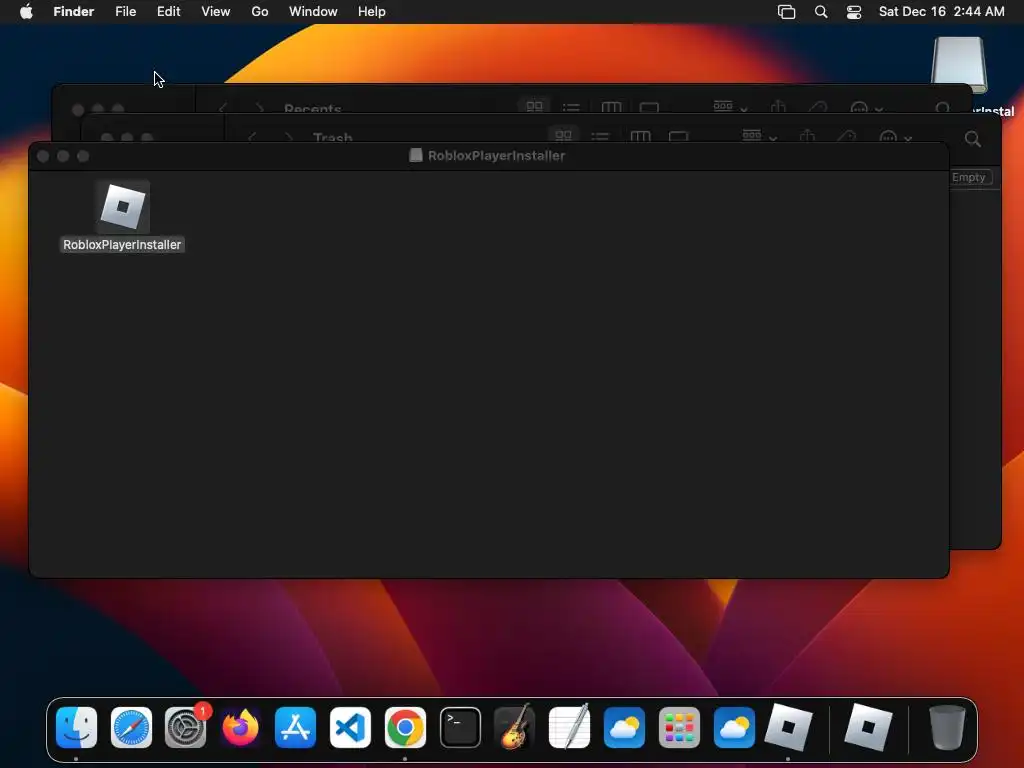This screenshot has width=1024, height=768.
Task: Launch GarageBand from the Dock
Action: pyautogui.click(x=515, y=727)
